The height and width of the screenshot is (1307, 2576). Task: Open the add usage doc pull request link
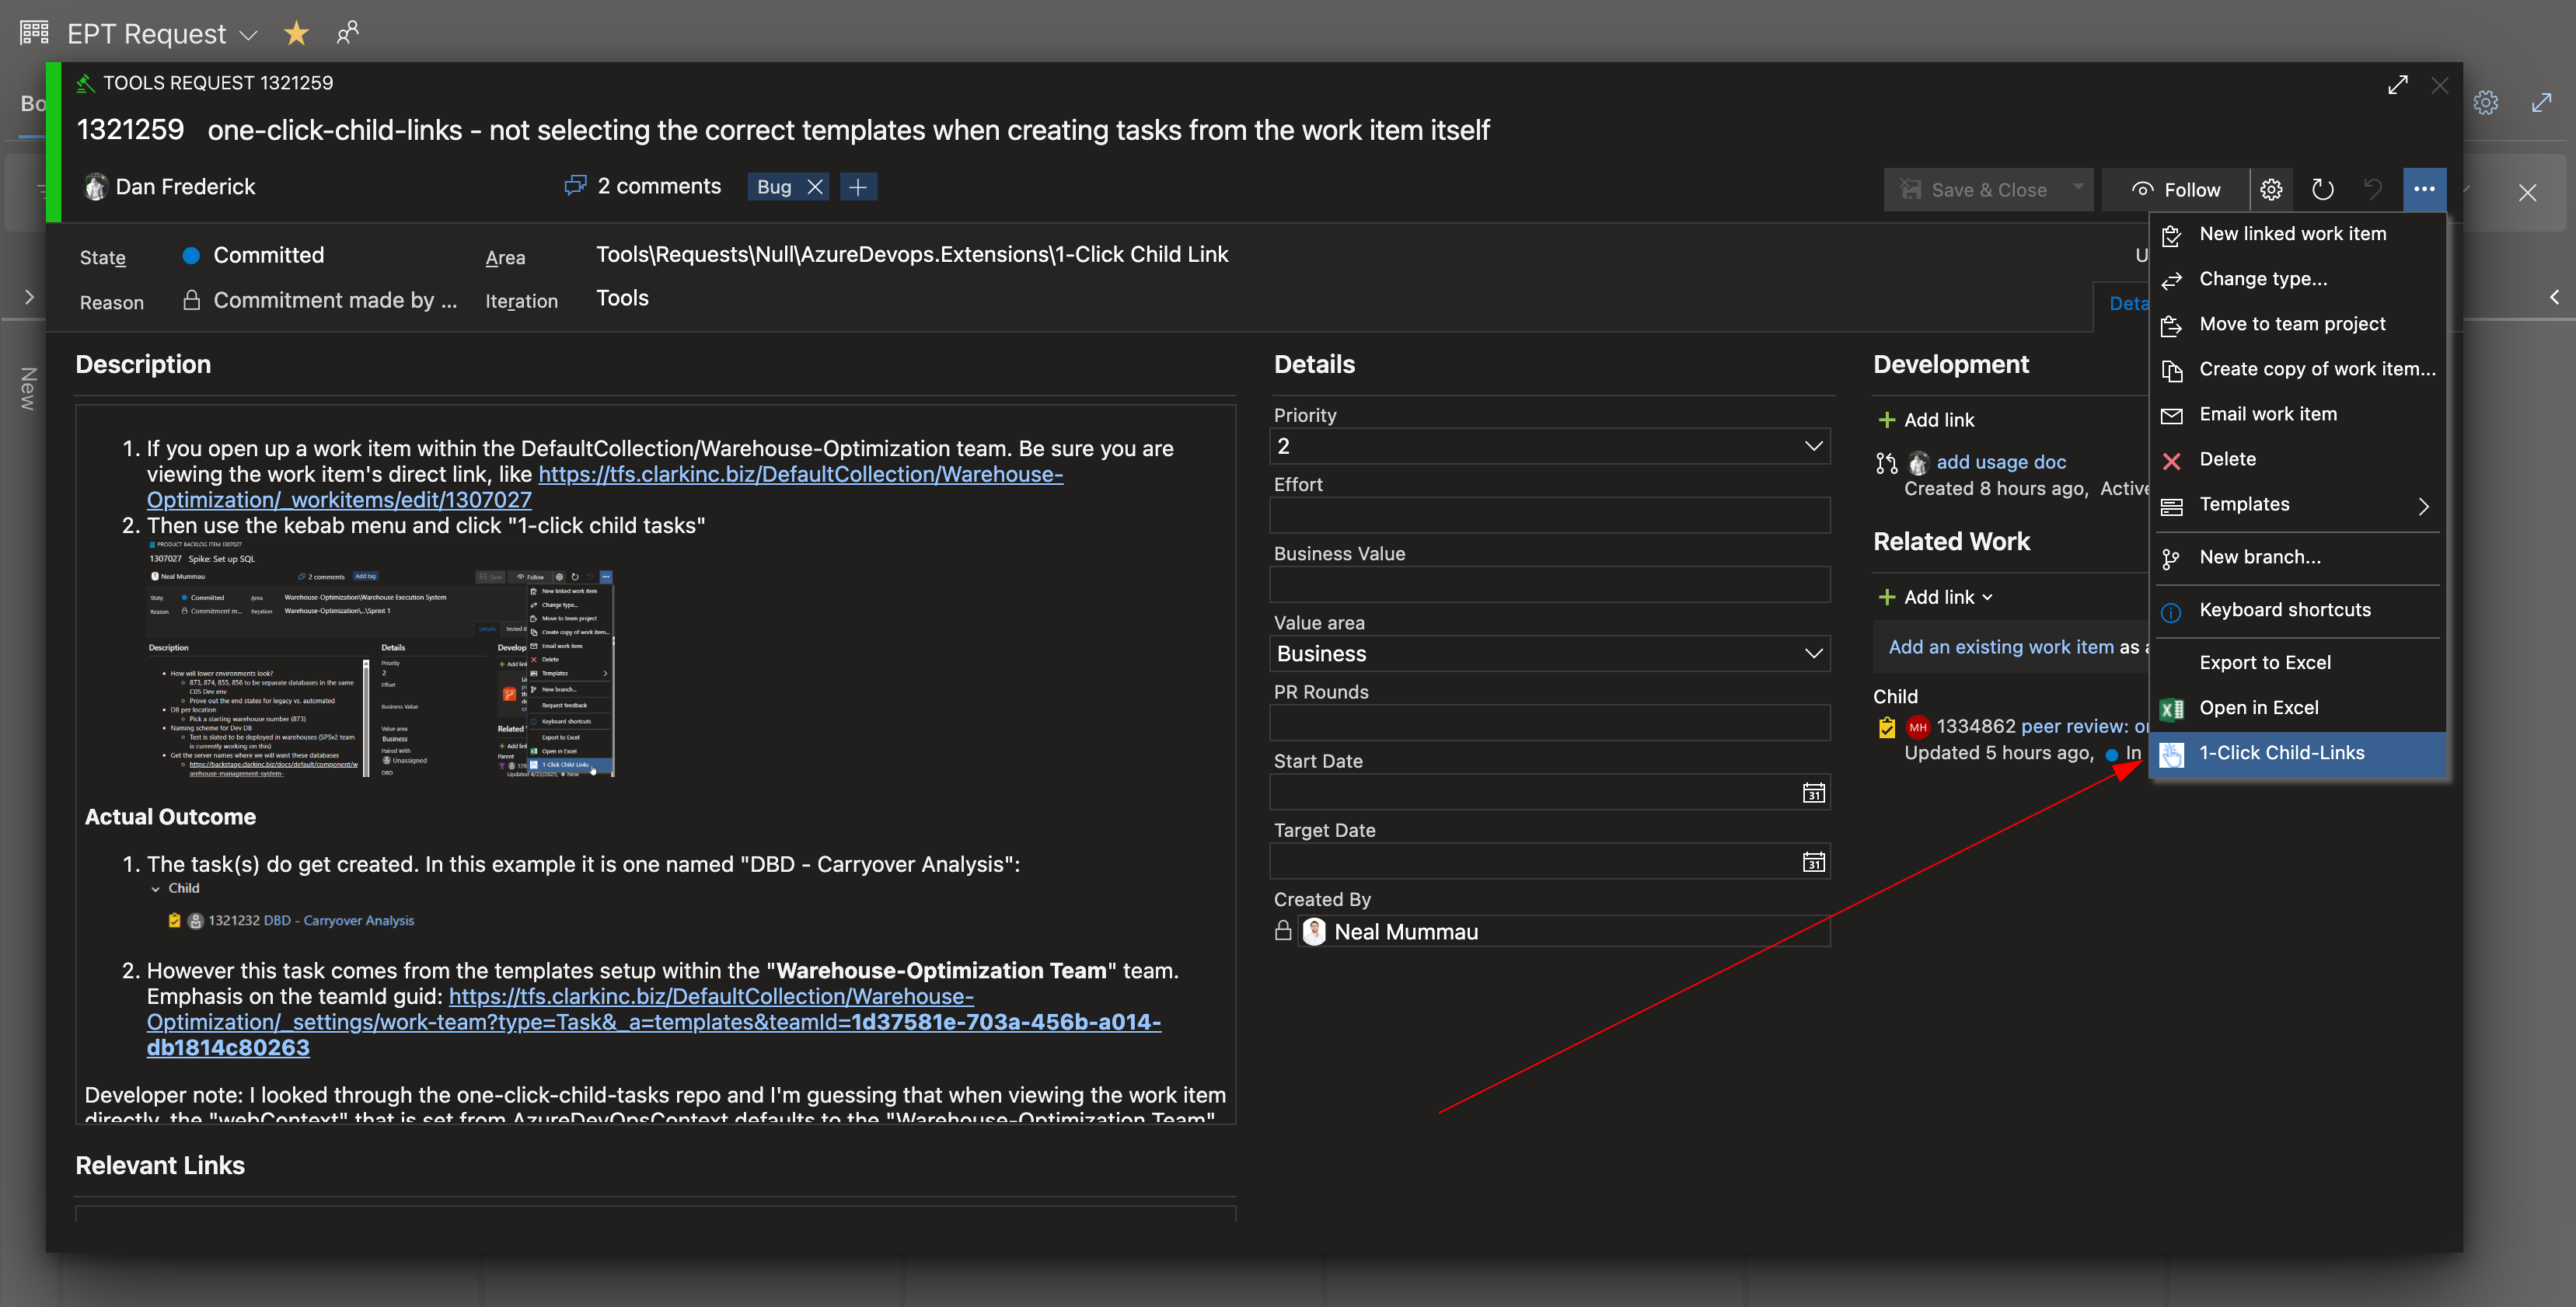2000,462
